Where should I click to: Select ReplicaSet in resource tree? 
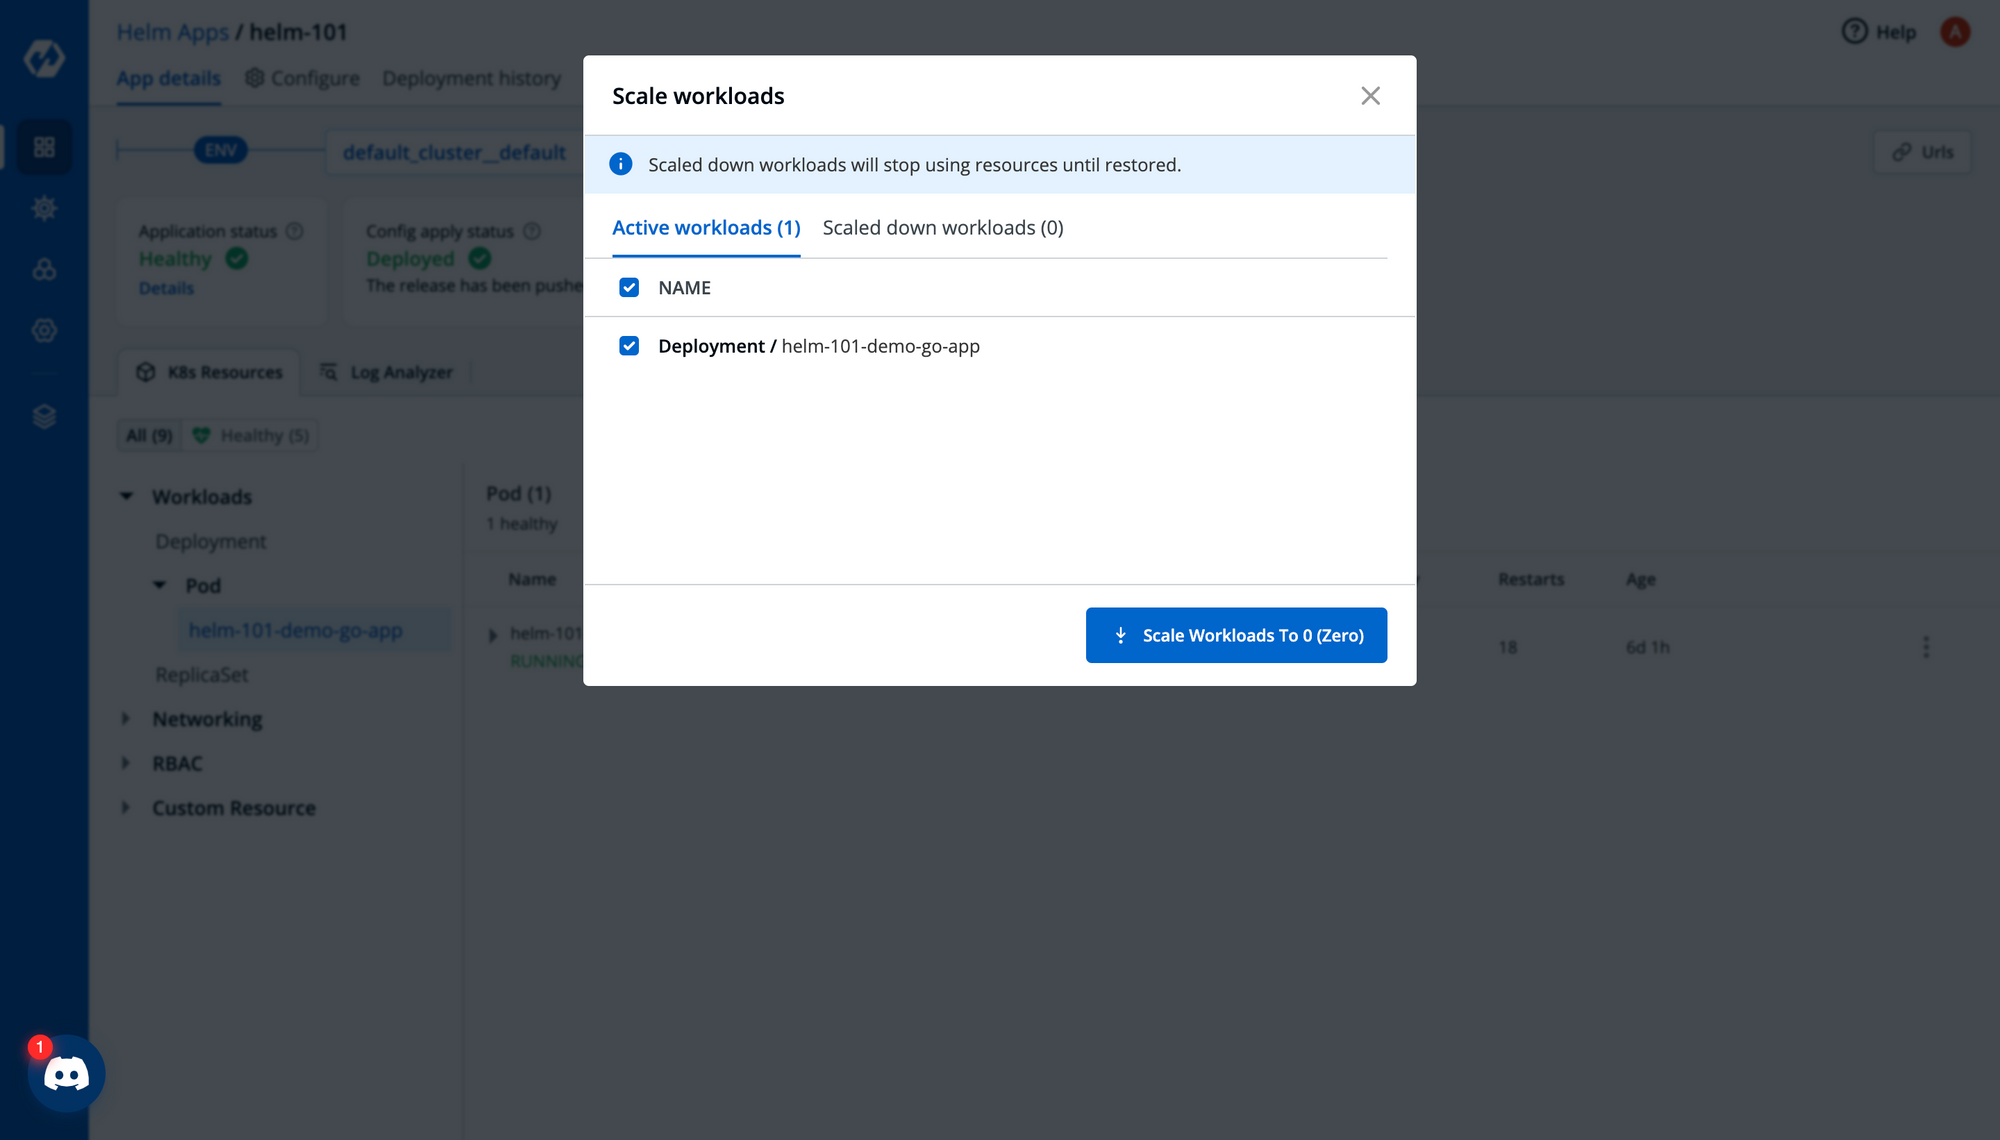coord(201,675)
